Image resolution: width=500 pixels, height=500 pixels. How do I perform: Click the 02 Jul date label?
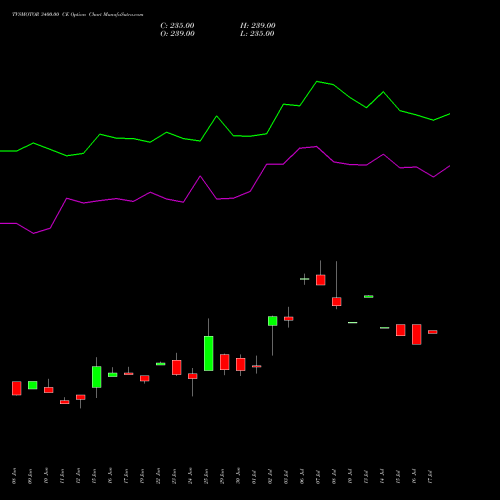point(270,476)
